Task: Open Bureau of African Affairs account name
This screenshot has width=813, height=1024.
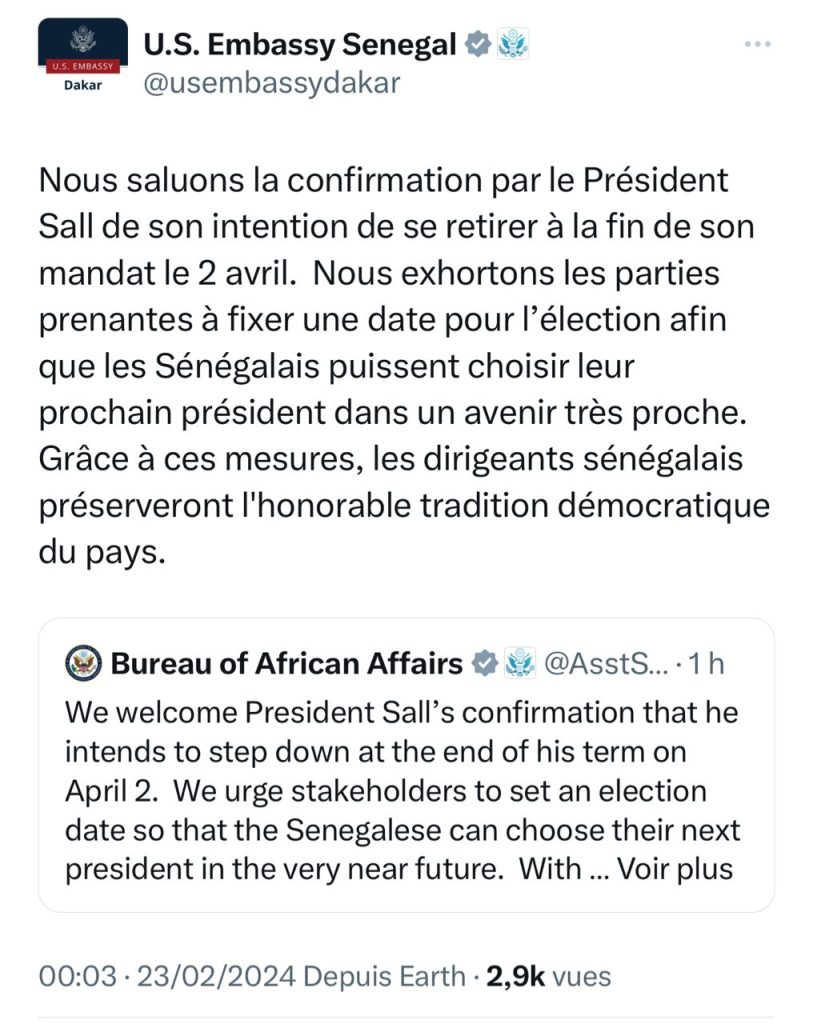Action: (x=287, y=664)
